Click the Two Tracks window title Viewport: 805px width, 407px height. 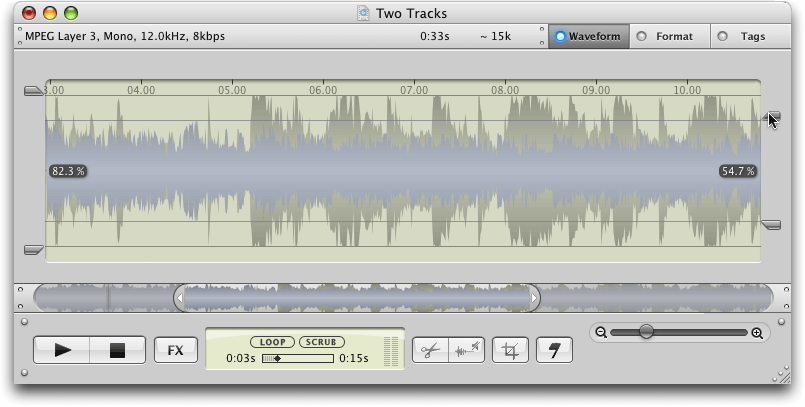(411, 13)
